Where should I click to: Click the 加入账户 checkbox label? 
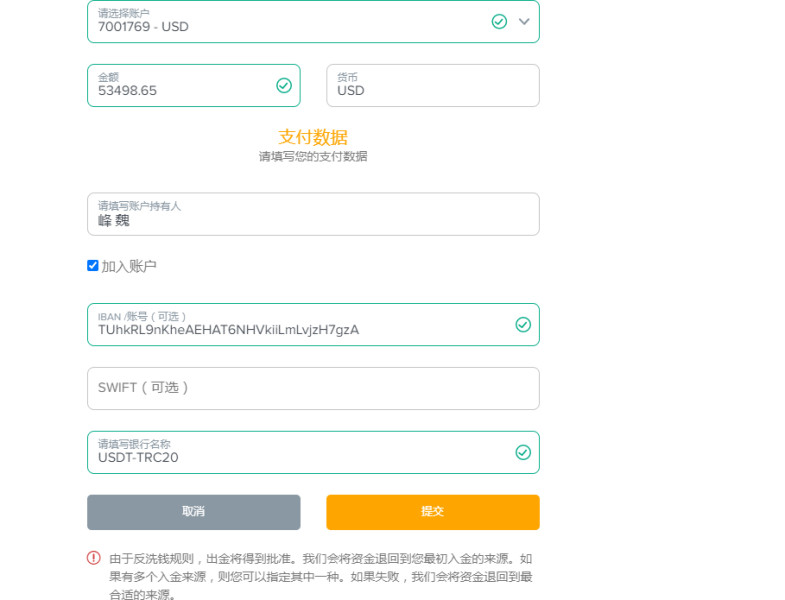click(129, 266)
